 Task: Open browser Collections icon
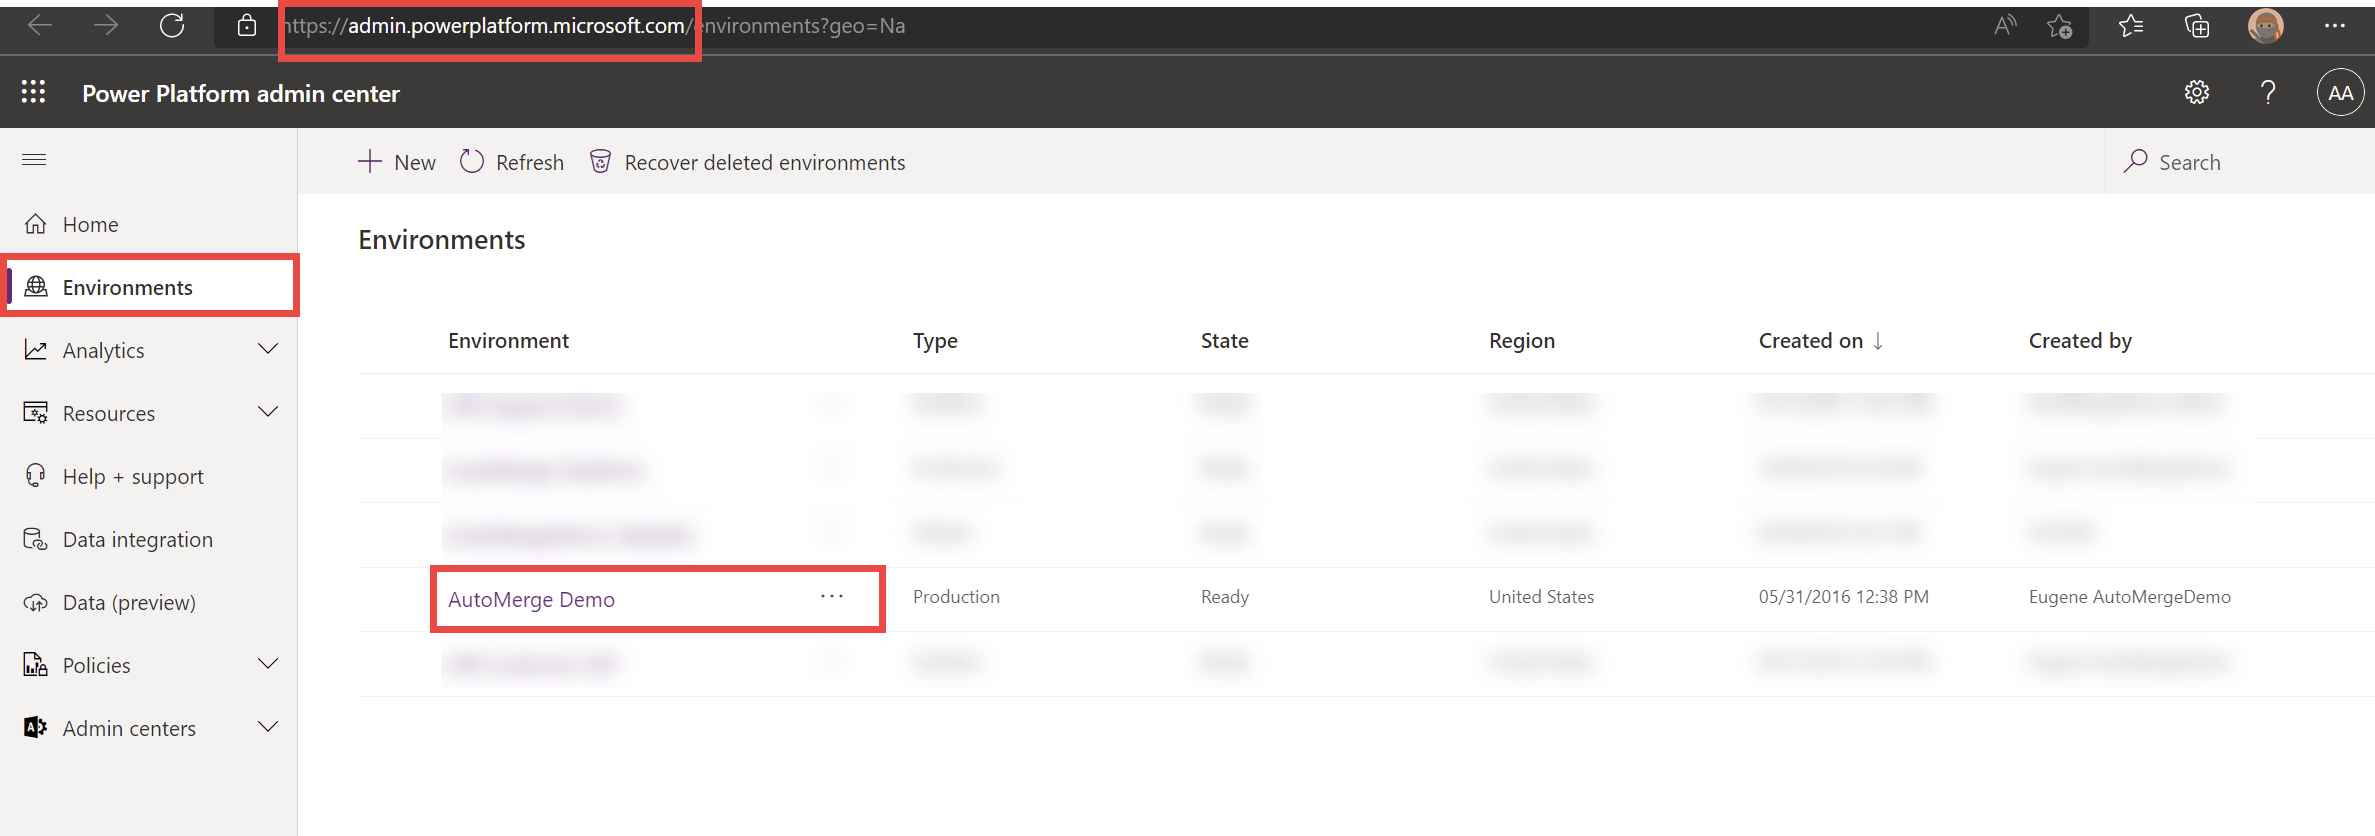click(2197, 26)
